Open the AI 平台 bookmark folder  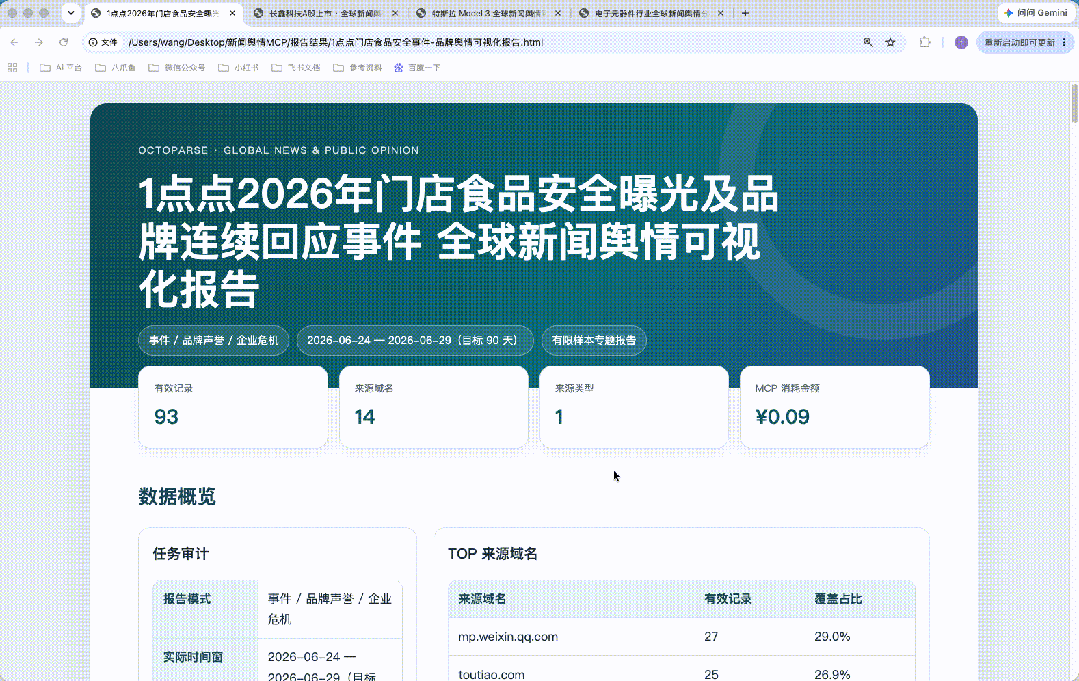point(61,67)
